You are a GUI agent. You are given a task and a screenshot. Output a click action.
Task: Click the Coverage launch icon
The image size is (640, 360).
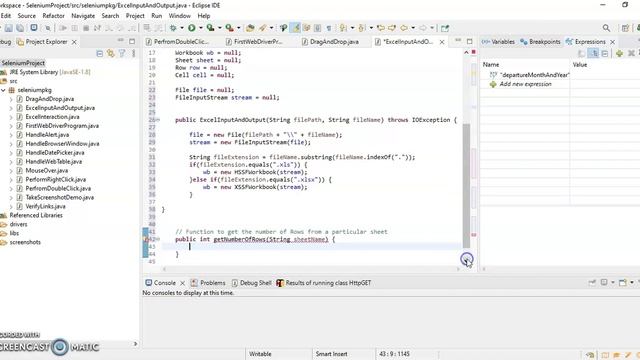coord(210,28)
